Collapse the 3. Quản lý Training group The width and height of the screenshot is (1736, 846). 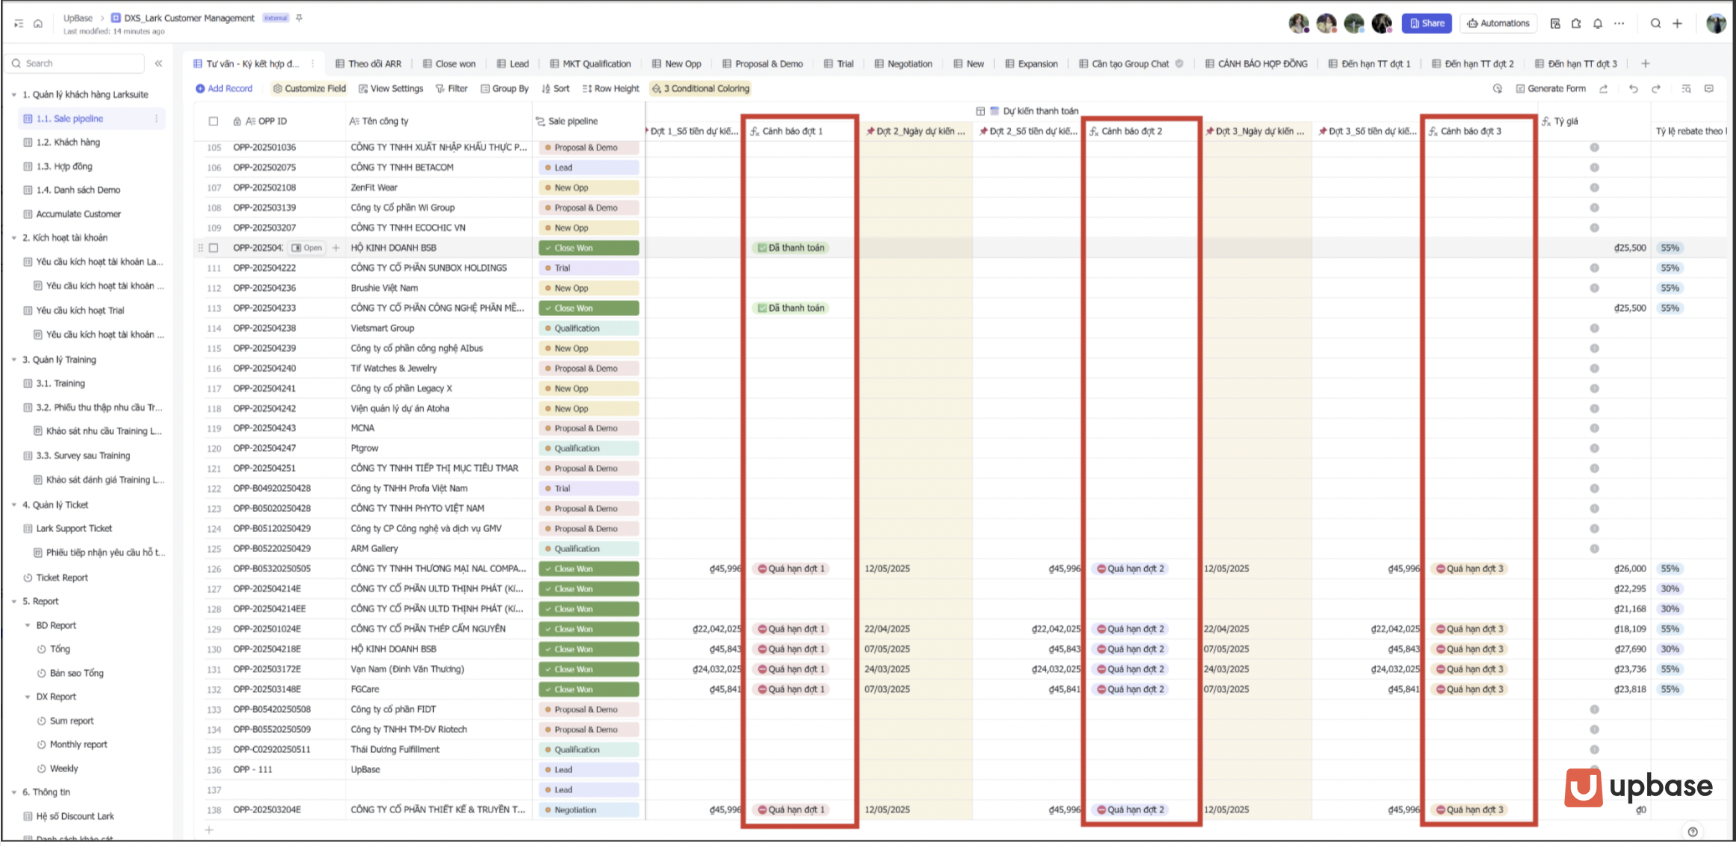(x=14, y=360)
